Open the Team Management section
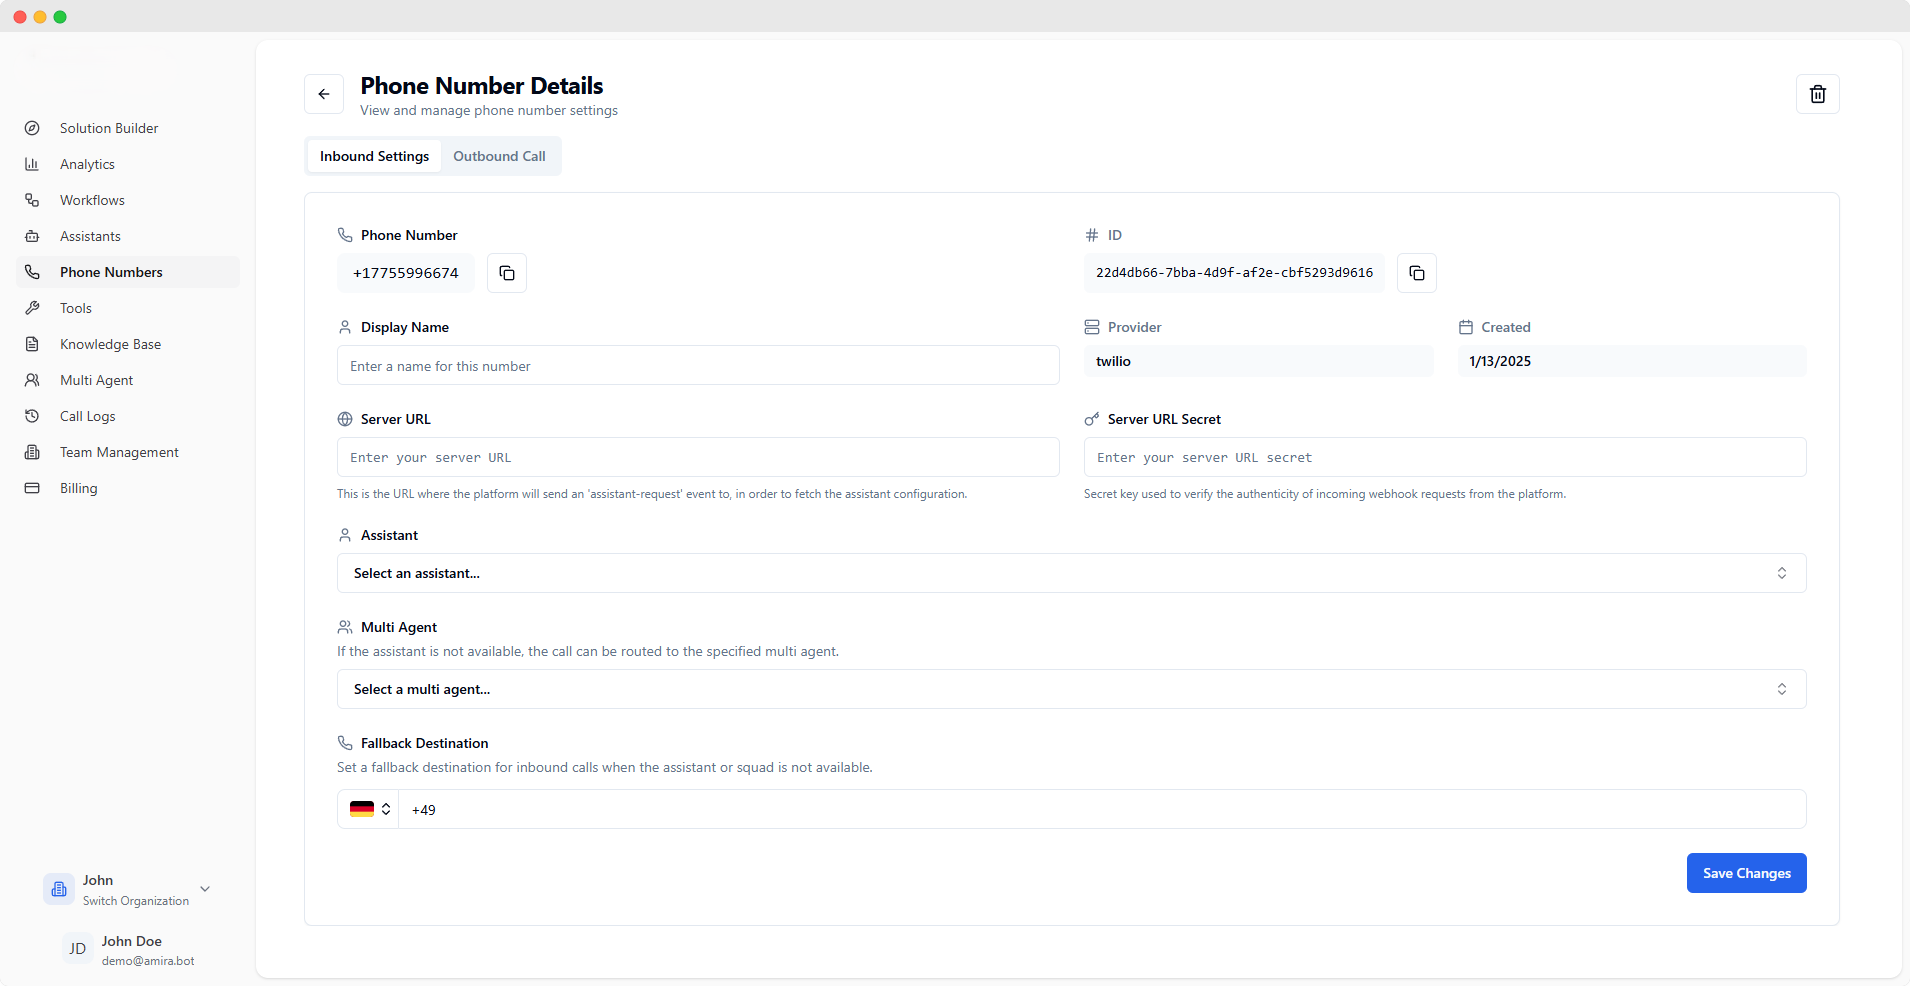 coord(119,452)
